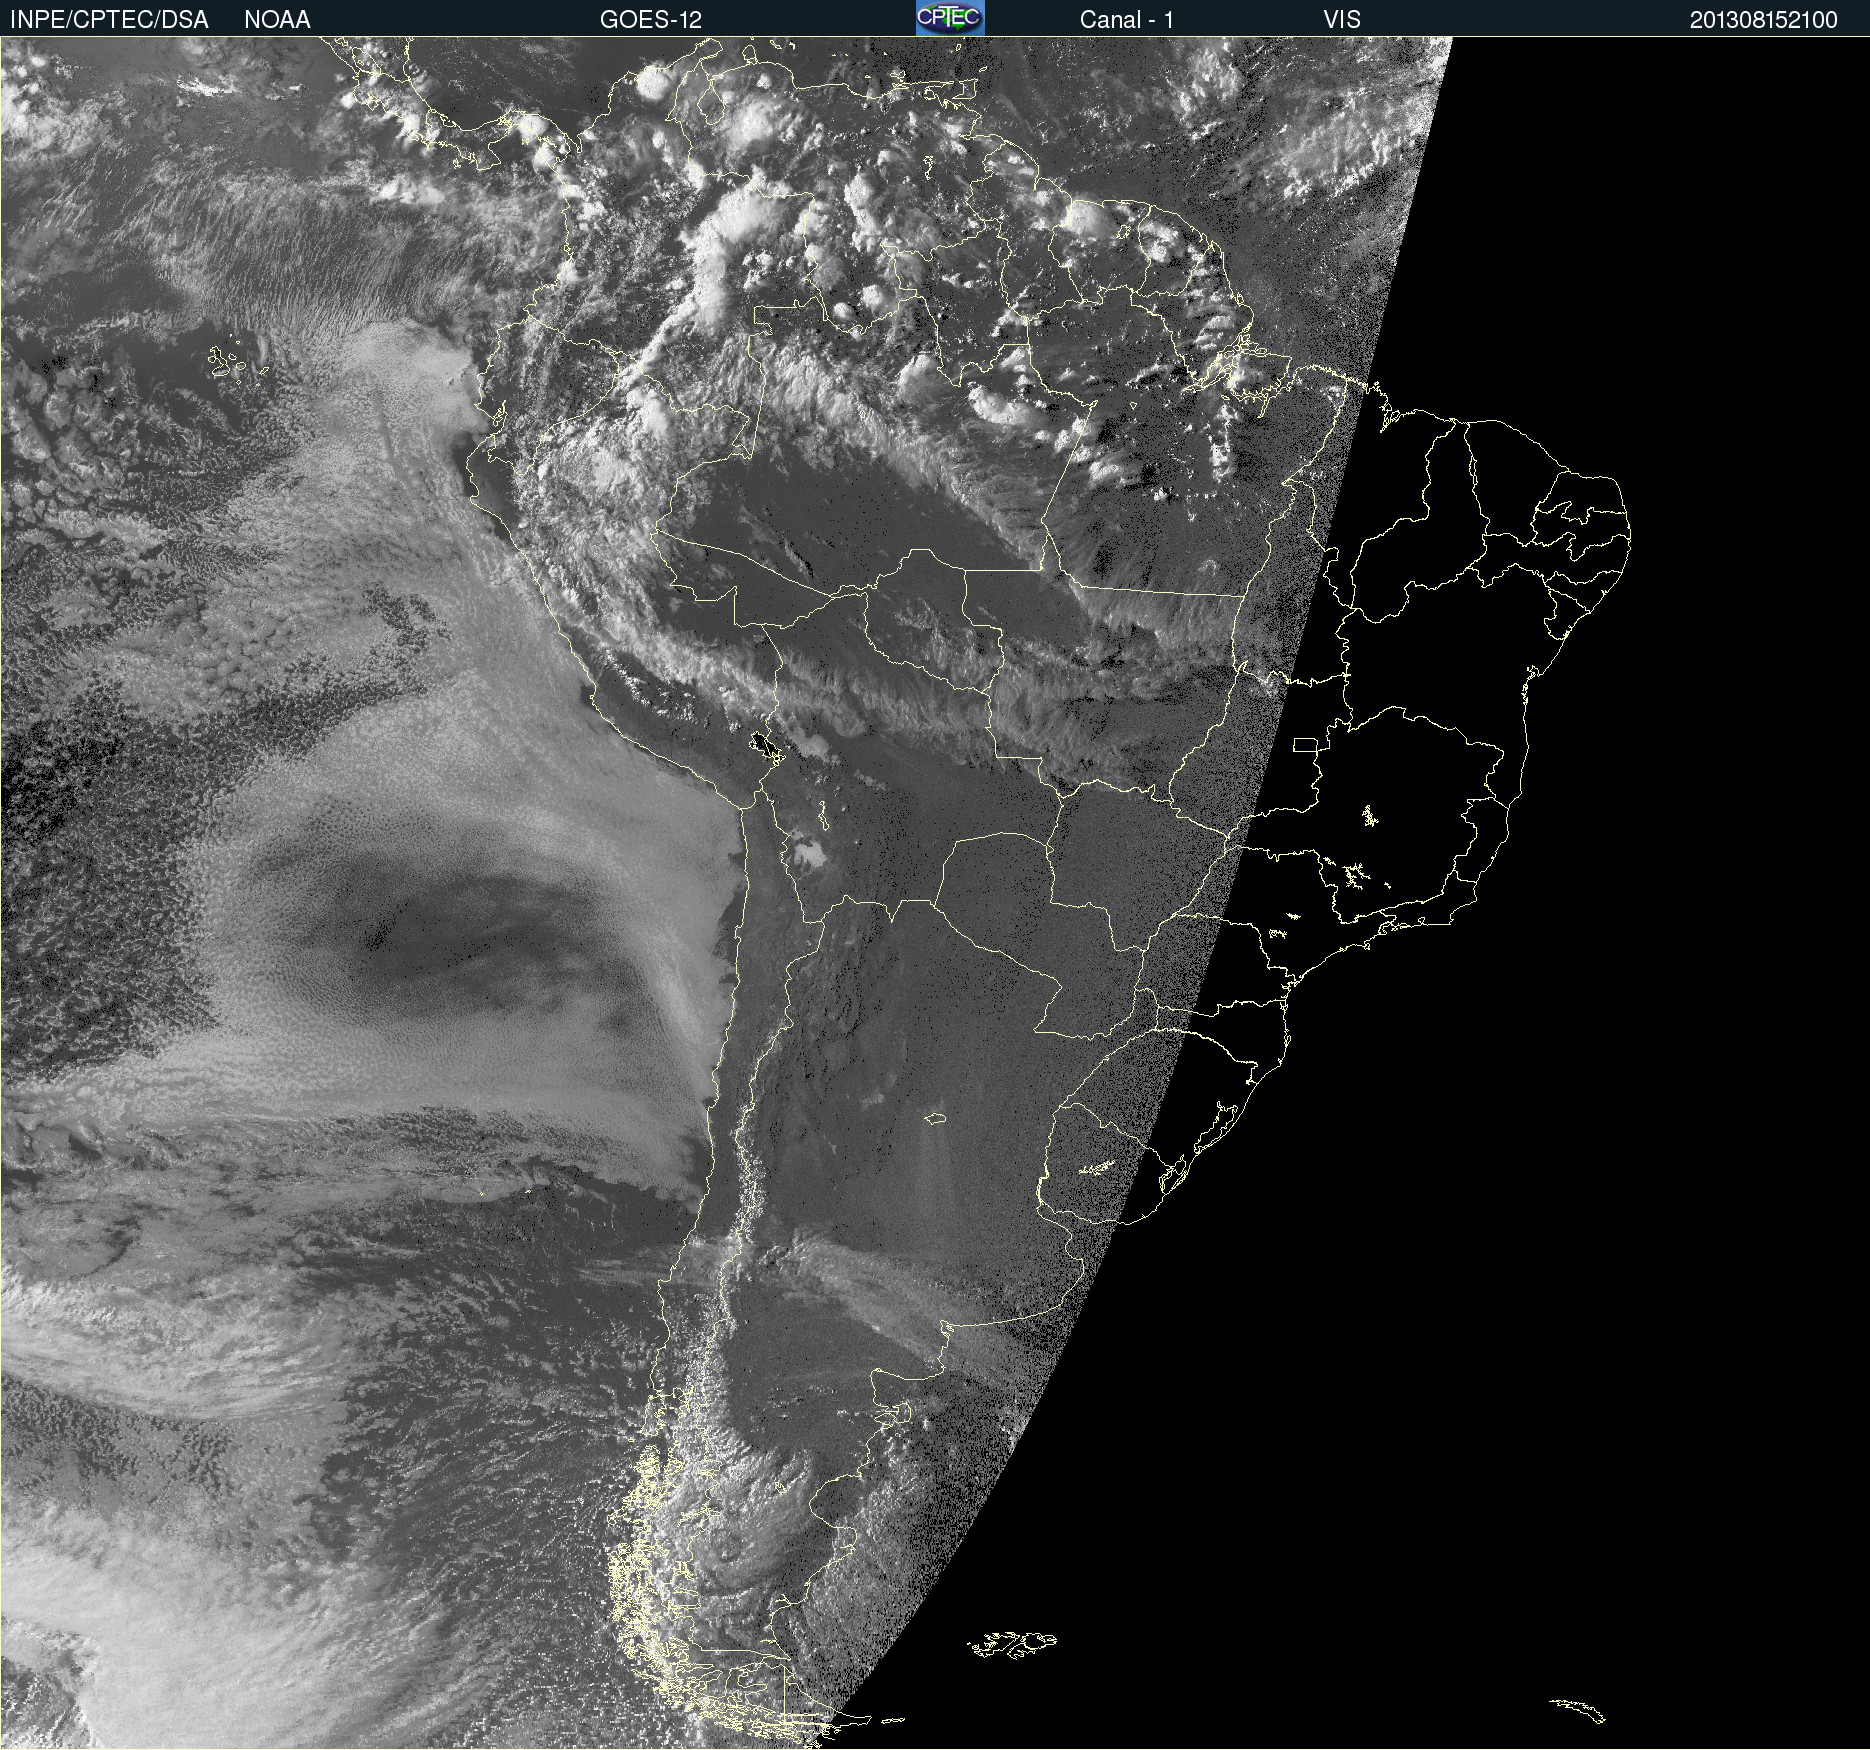Click the Canal - 1 channel label
The image size is (1870, 1750).
point(1126,20)
